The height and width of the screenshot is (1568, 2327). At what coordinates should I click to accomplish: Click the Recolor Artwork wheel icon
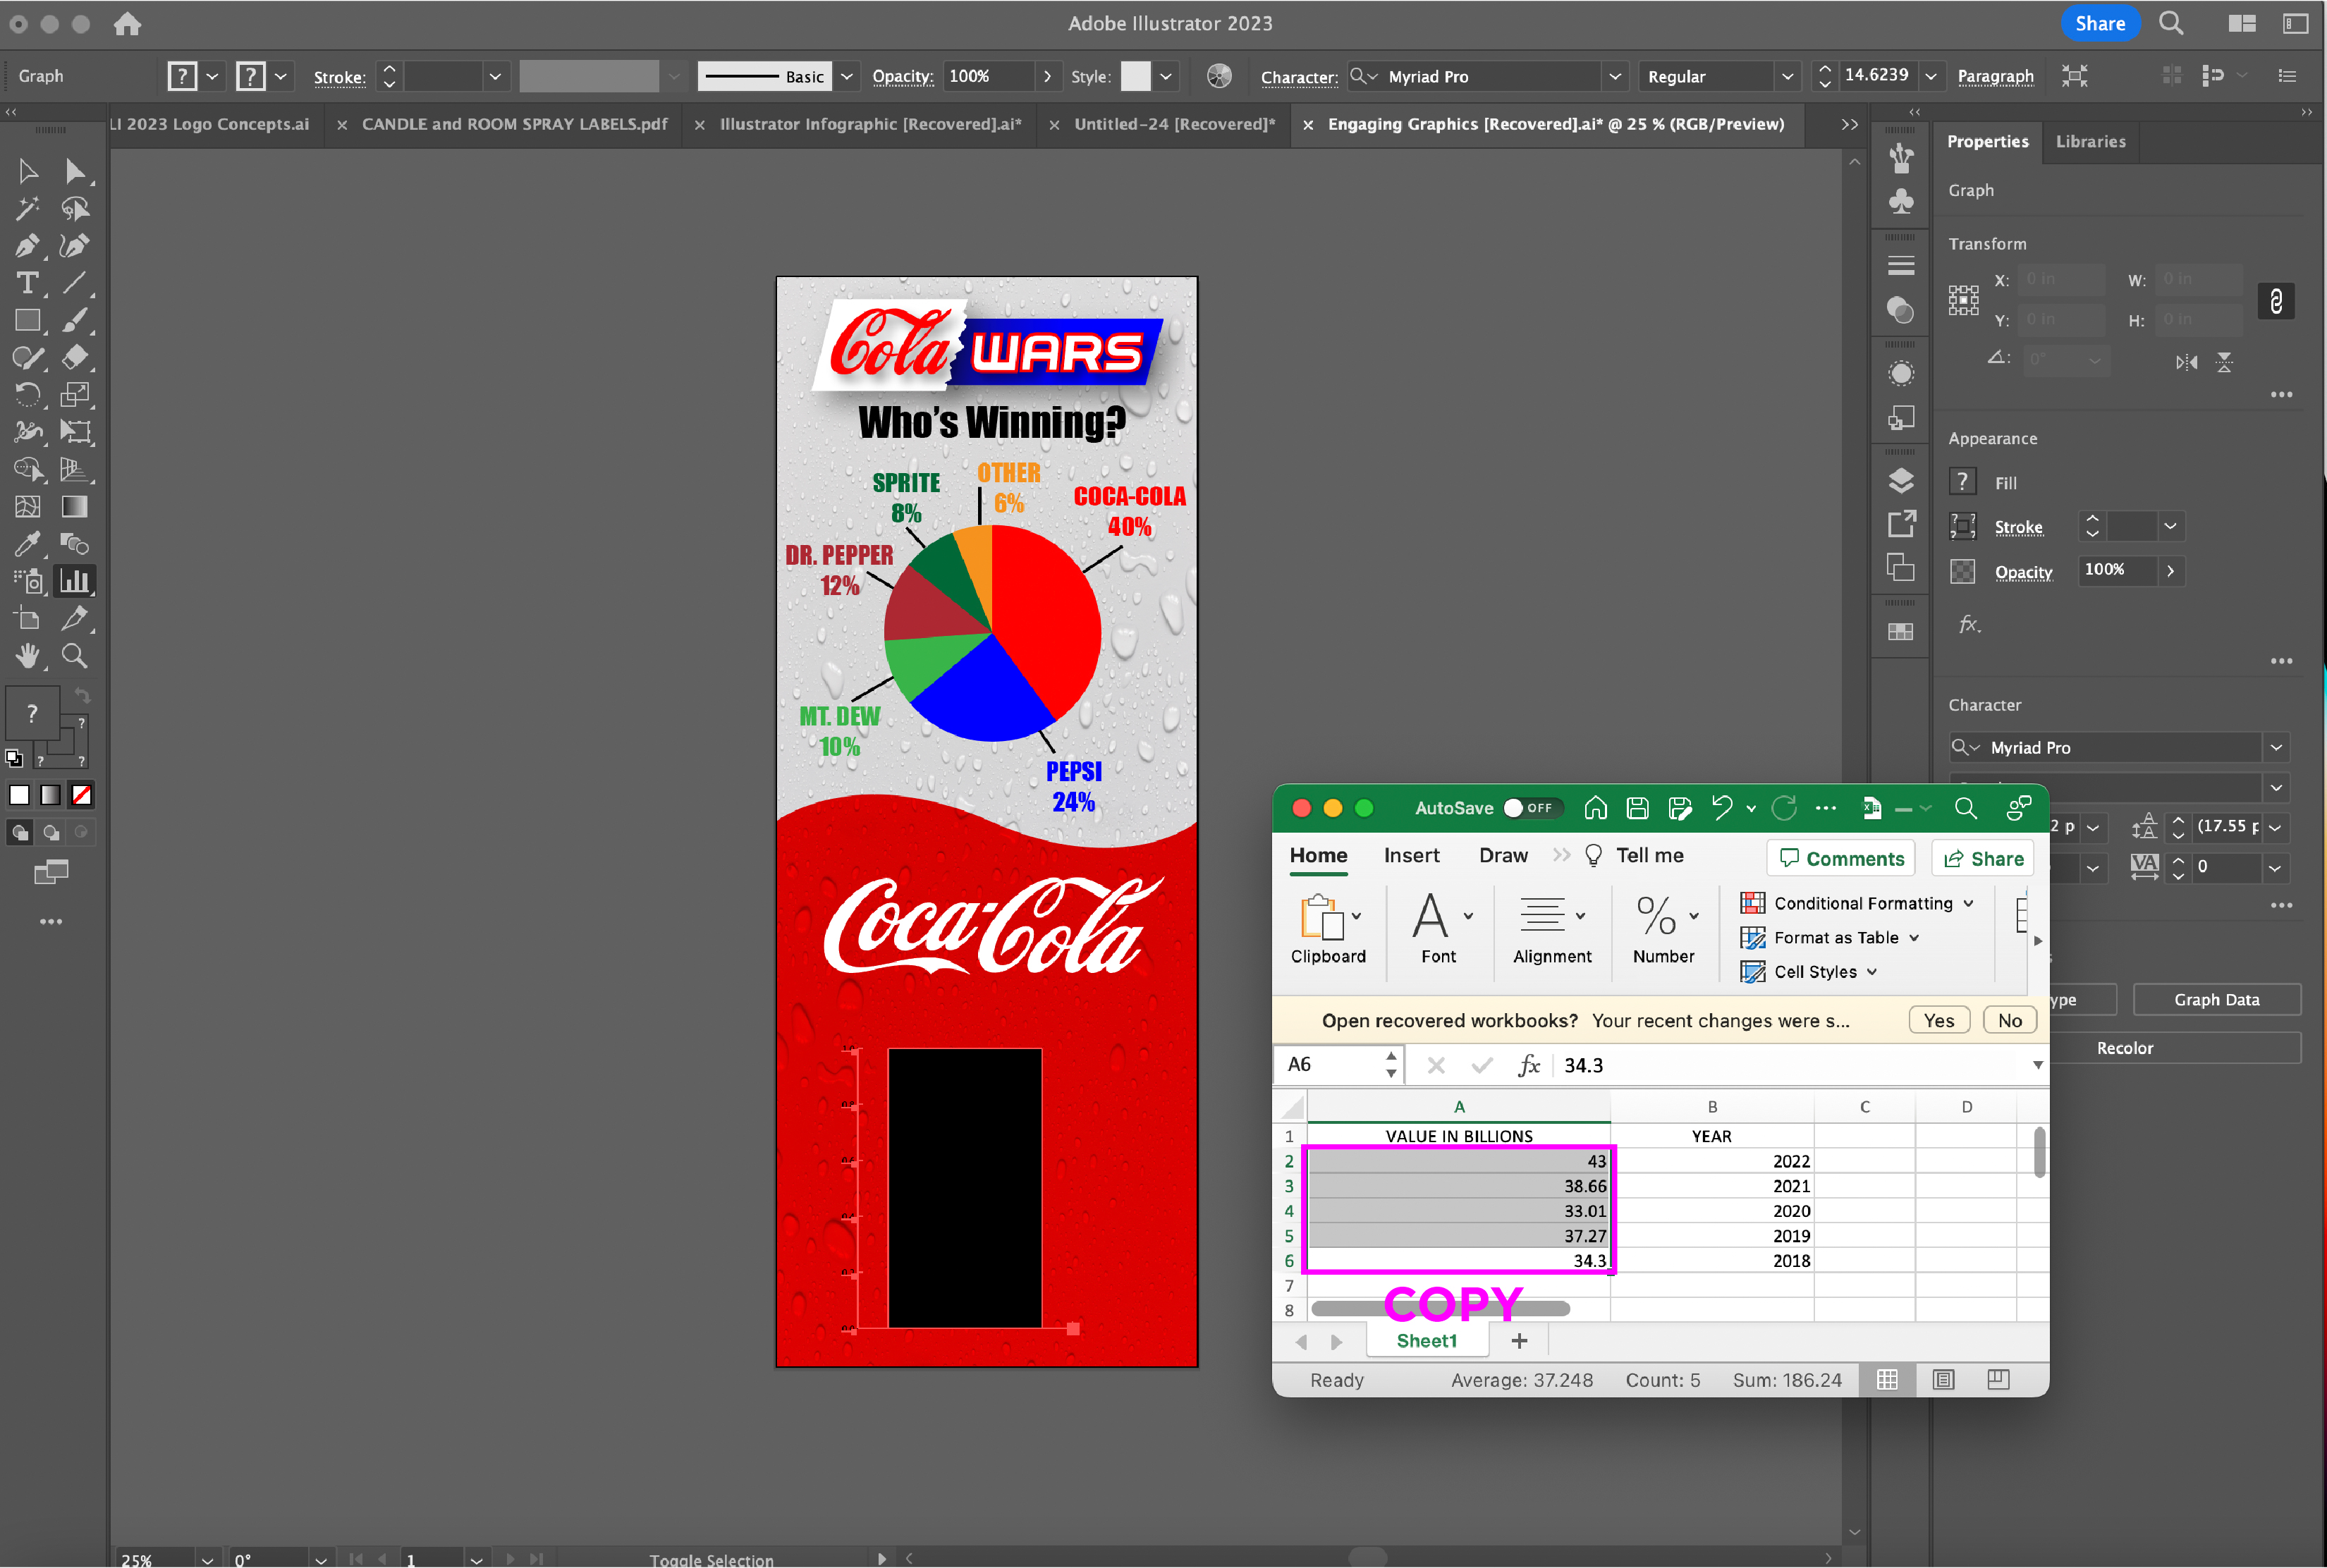[x=1219, y=76]
